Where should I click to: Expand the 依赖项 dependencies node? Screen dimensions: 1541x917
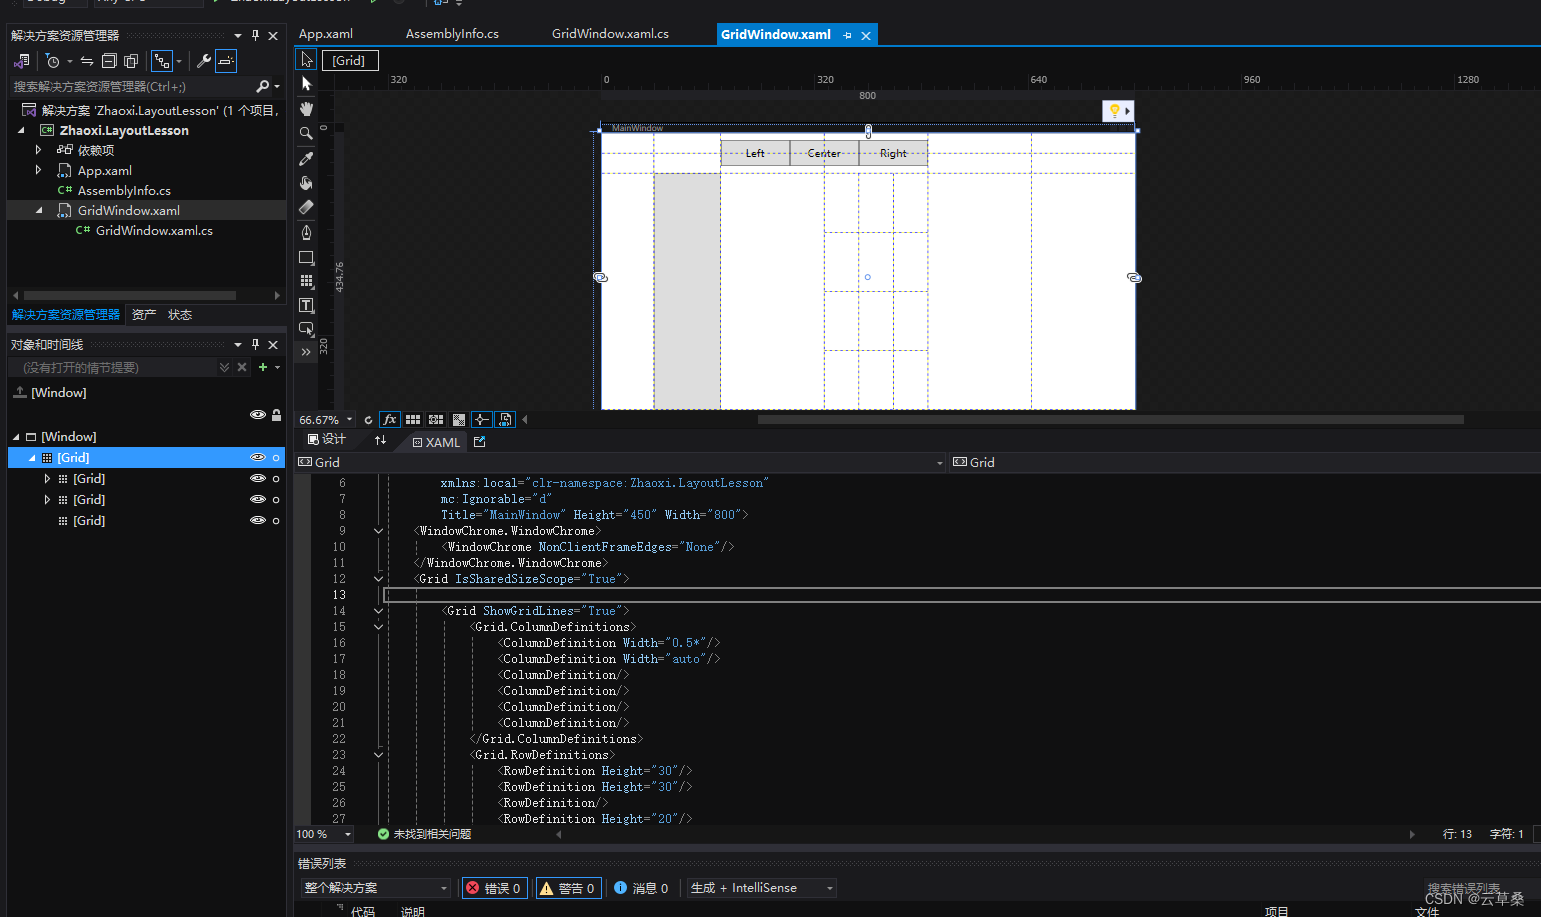coord(39,150)
